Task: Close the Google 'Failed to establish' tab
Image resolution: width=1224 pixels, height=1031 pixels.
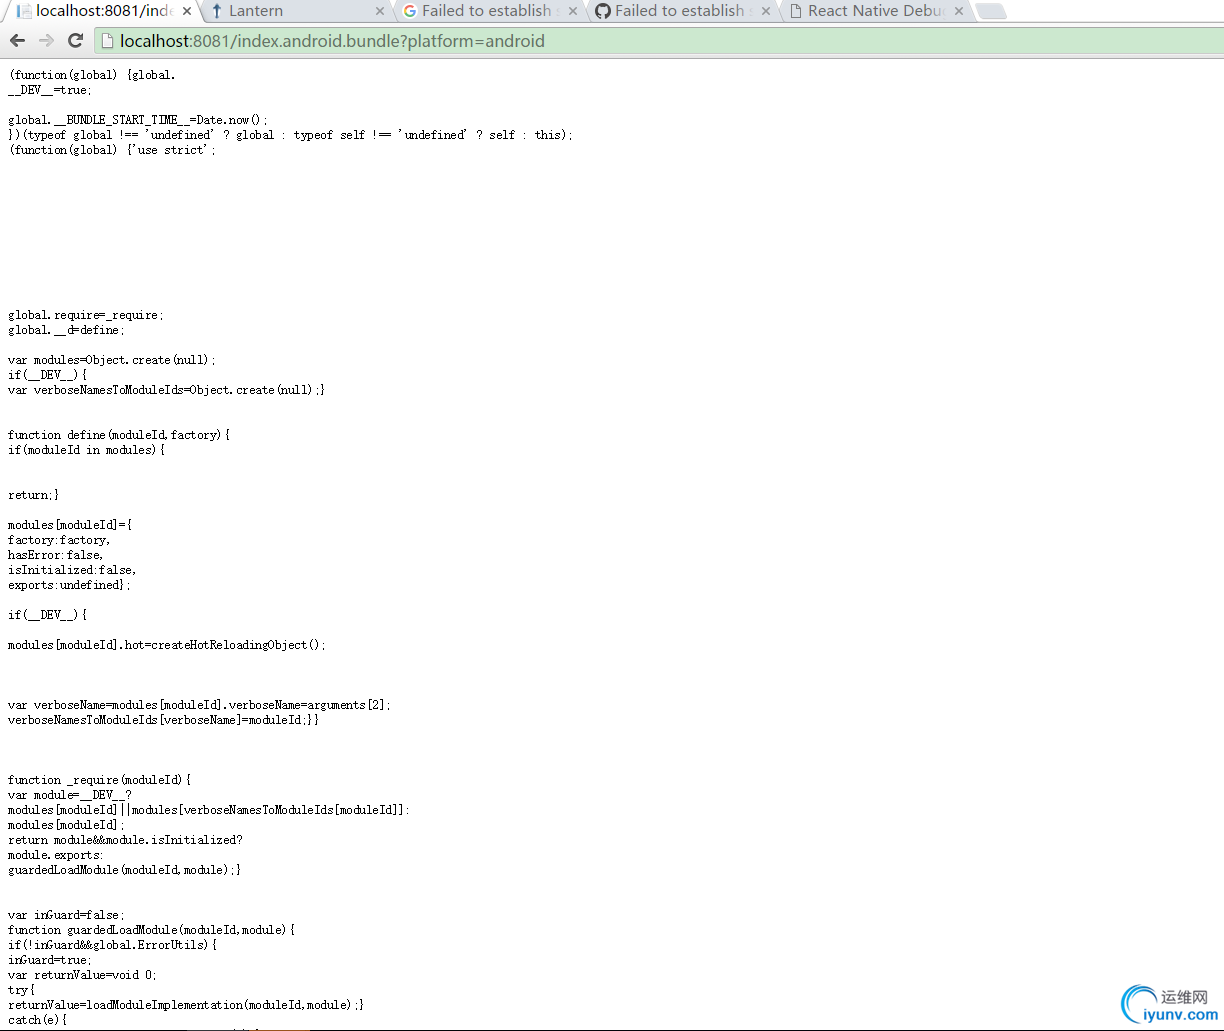Action: (573, 11)
